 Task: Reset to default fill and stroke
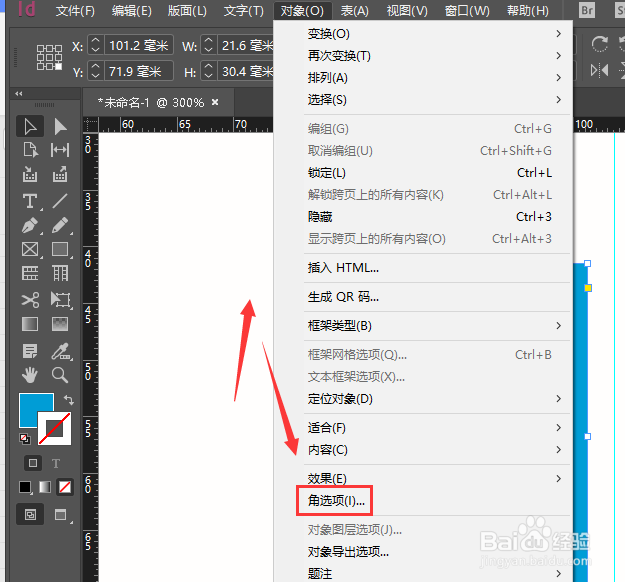click(x=25, y=439)
